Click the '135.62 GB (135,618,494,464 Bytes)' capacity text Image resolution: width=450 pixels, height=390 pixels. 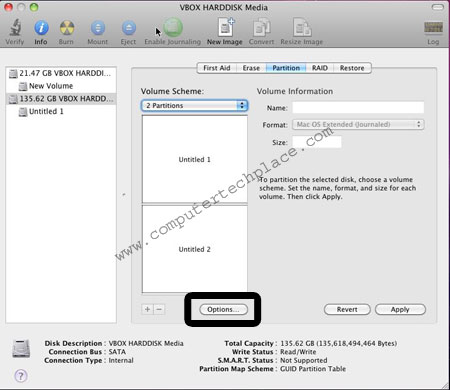coord(338,343)
